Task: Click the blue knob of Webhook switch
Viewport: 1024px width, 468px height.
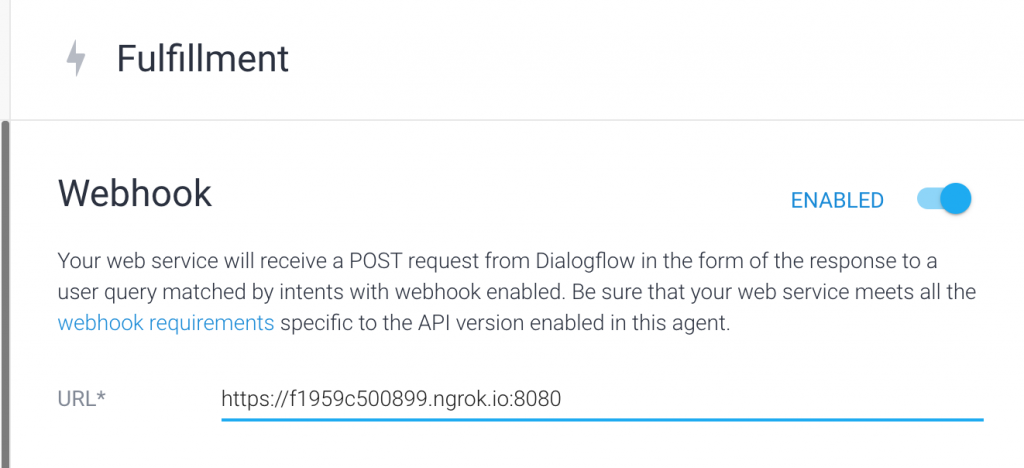Action: click(956, 199)
